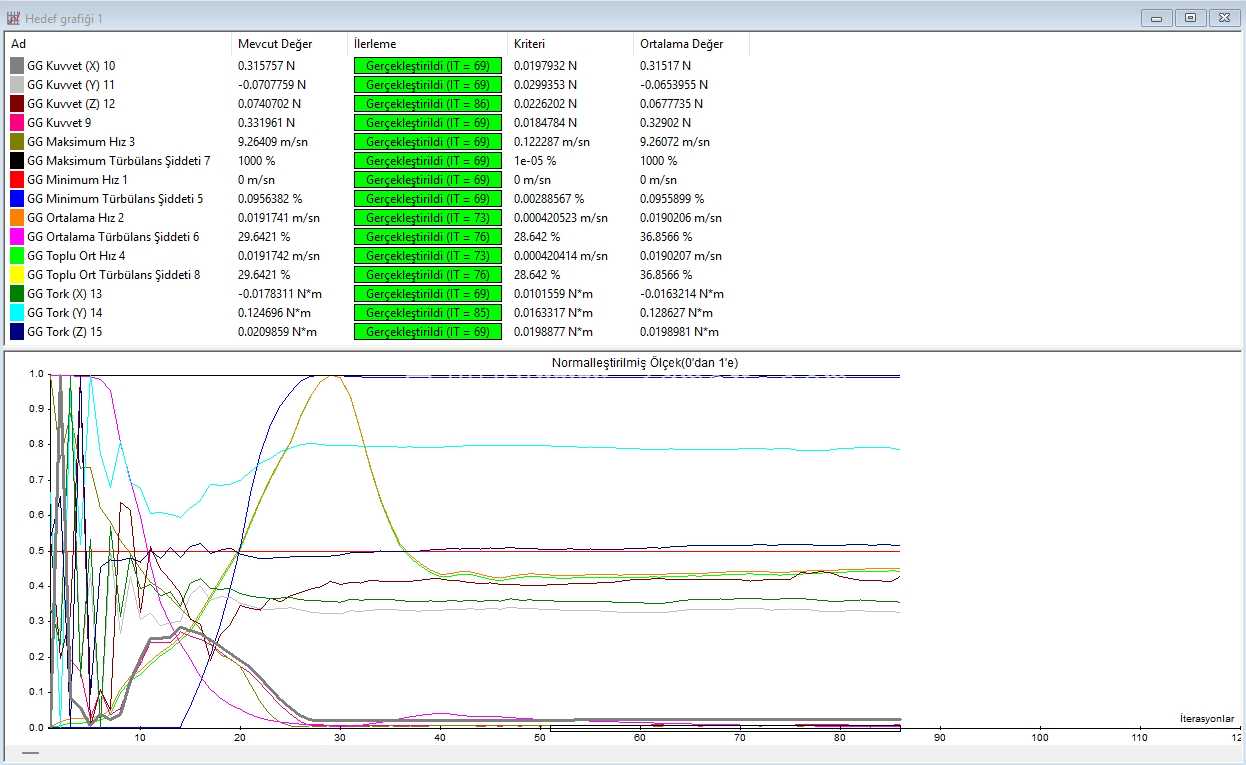Click the orange GG Ortalama Hız 2 swatch

coord(17,218)
